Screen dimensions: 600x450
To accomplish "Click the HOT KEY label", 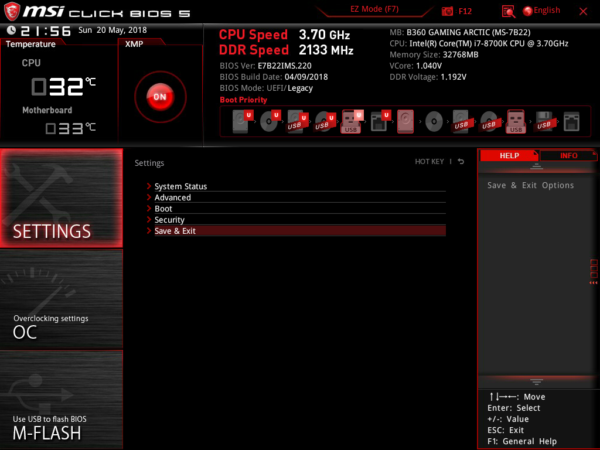I will [x=429, y=161].
